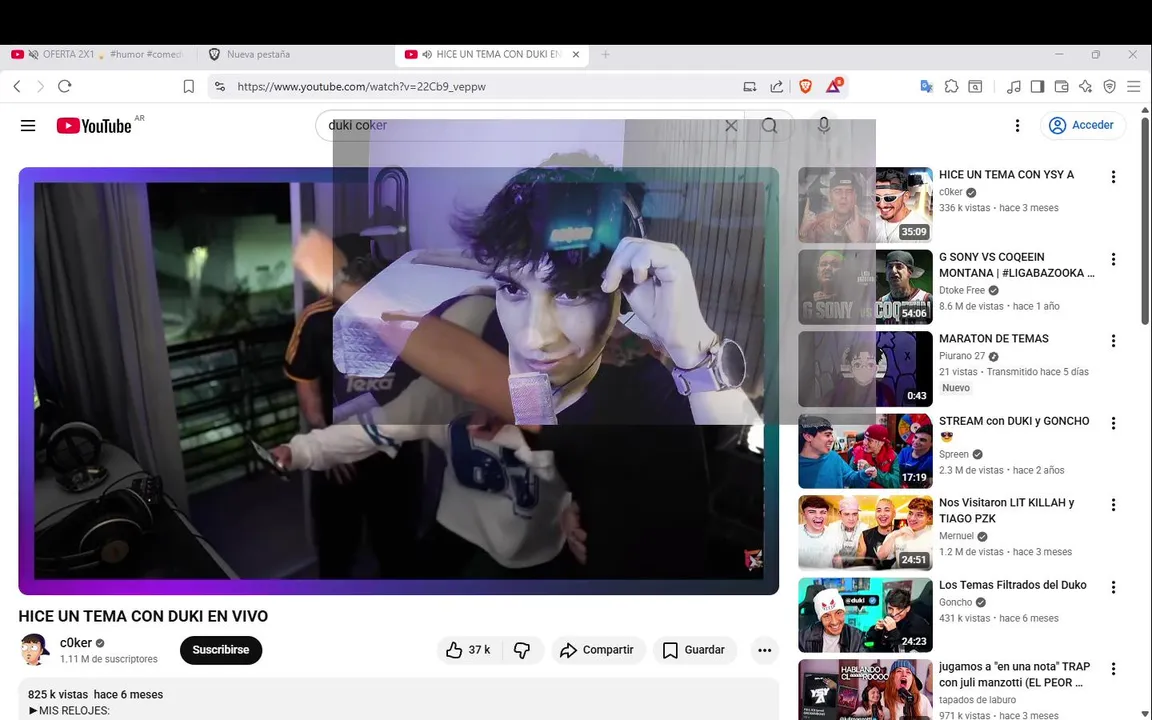The image size is (1152, 720).
Task: Reload the current page
Action: click(65, 87)
